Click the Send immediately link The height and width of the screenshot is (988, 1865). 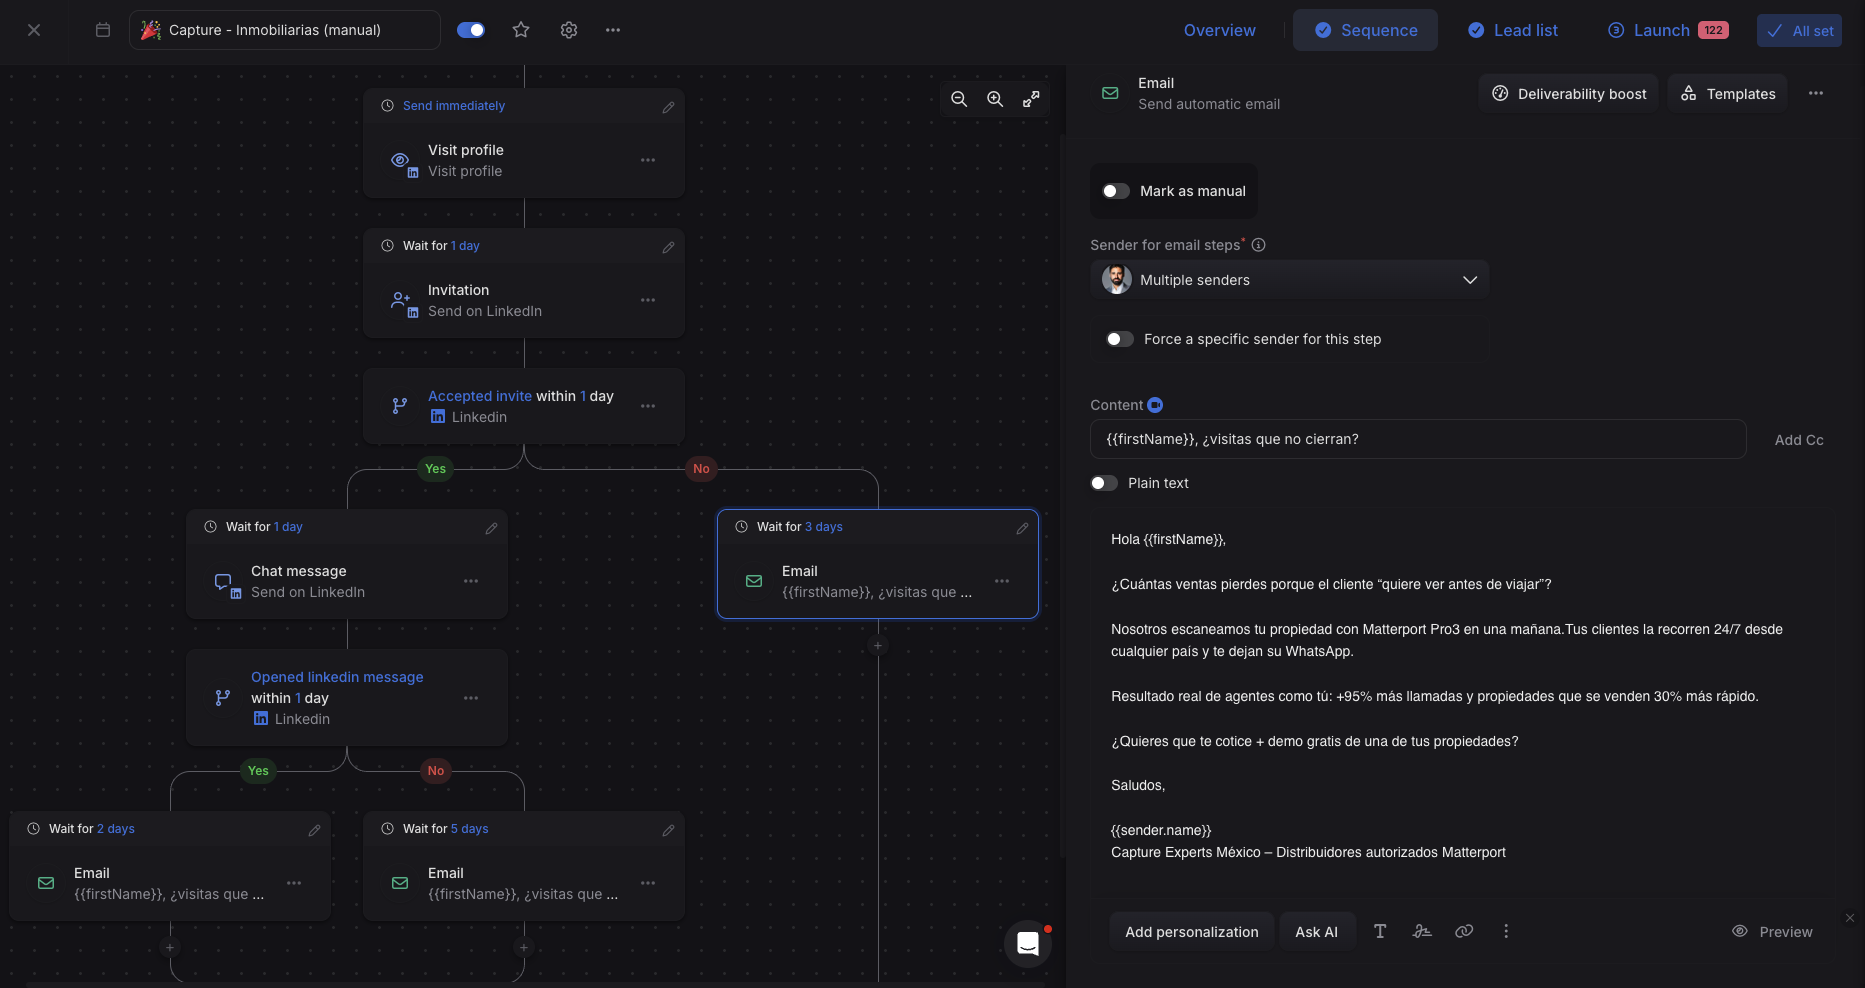[x=454, y=106]
